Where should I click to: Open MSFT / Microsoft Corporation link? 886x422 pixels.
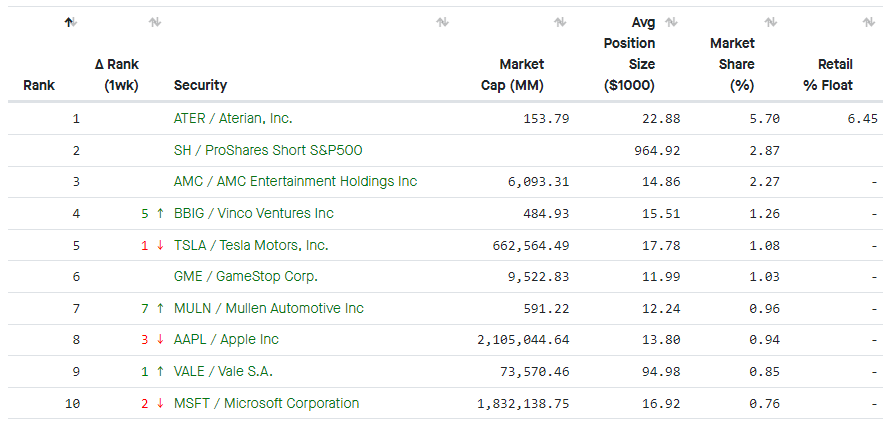(x=266, y=403)
